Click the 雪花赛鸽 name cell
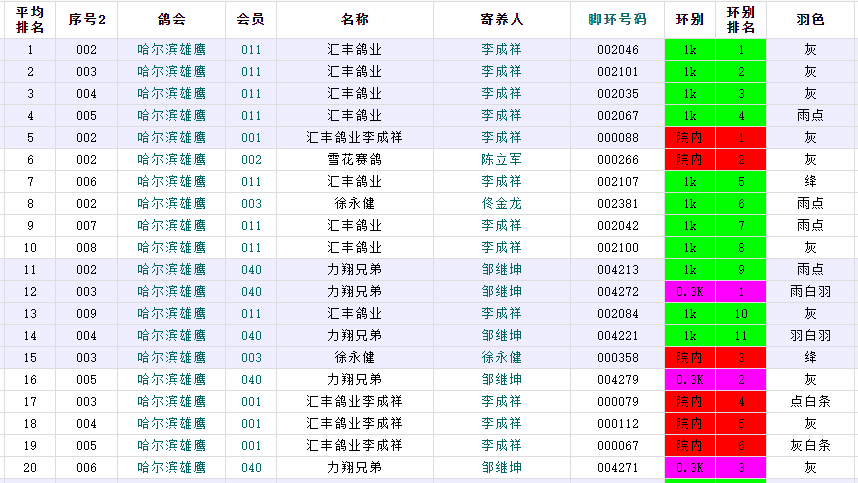Image resolution: width=858 pixels, height=483 pixels. [354, 159]
